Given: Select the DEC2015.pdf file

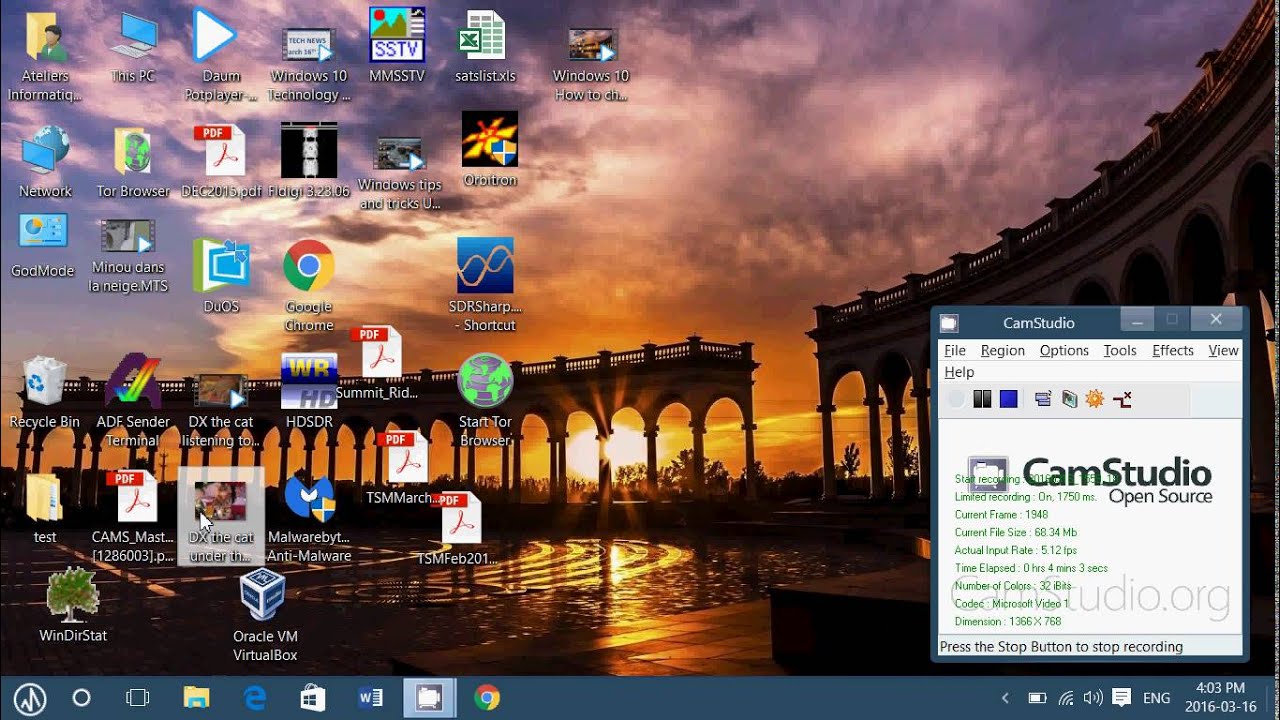Looking at the screenshot, I should click(222, 162).
